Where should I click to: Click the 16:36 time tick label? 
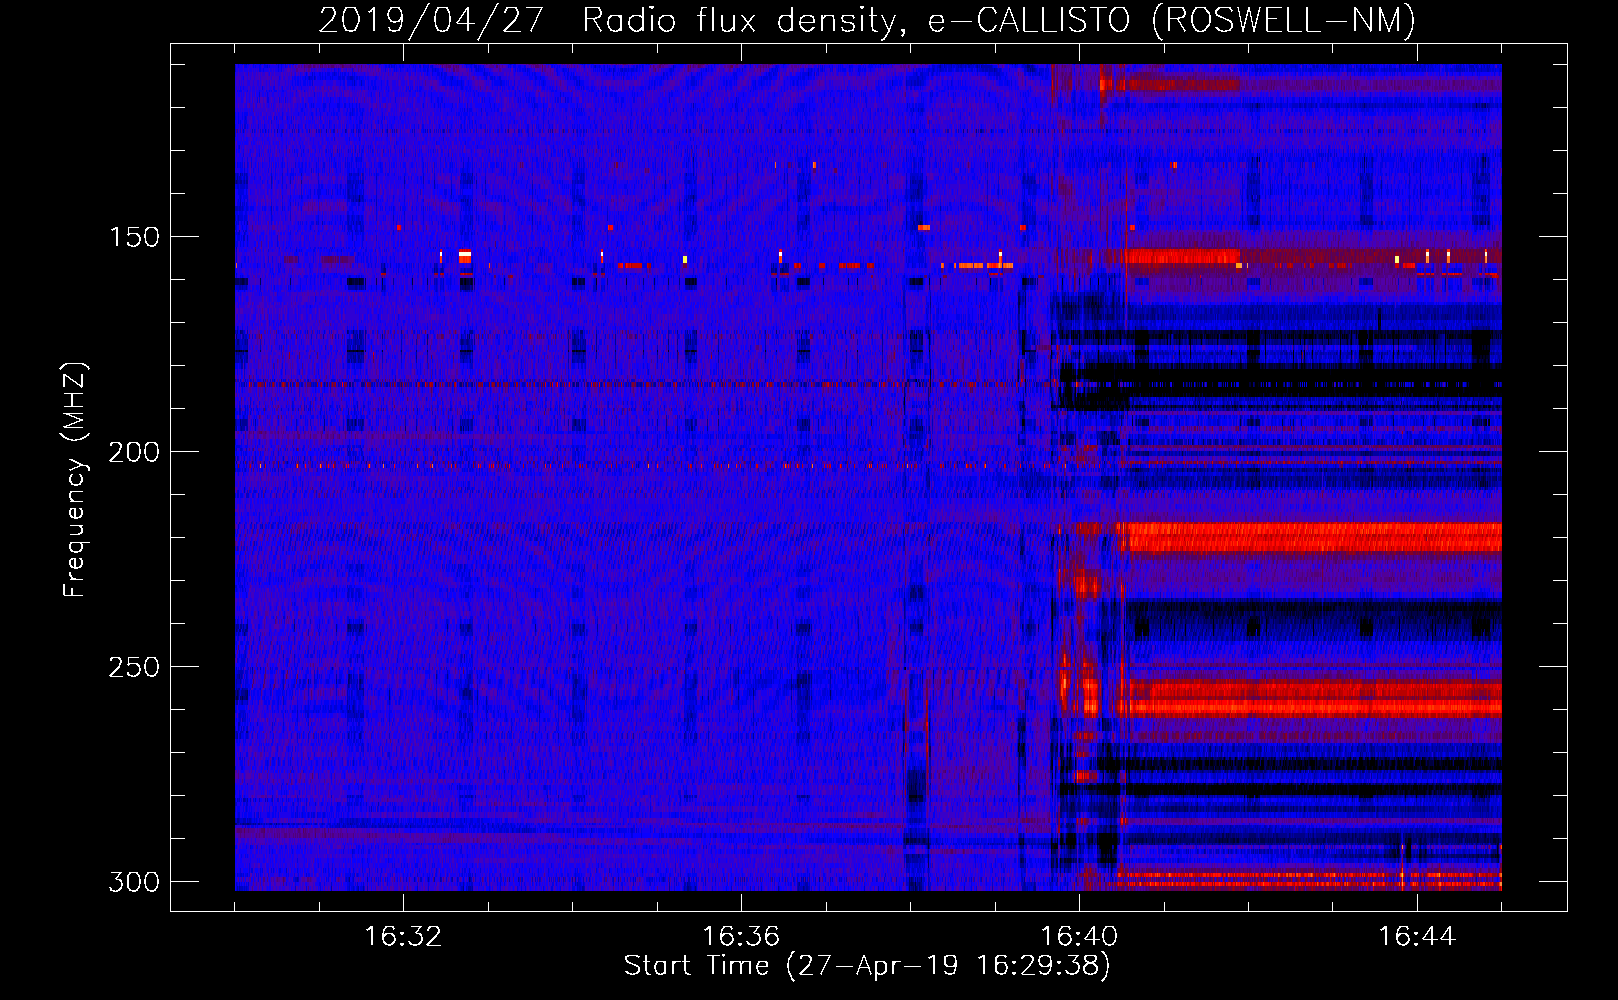[741, 936]
